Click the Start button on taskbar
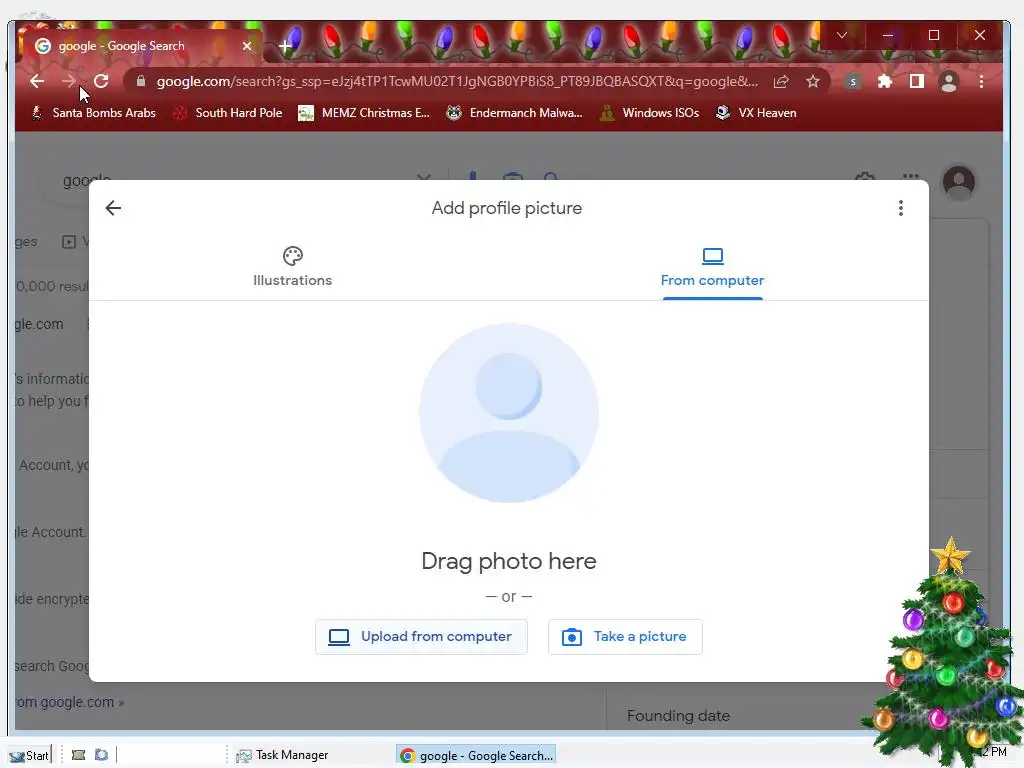1024x768 pixels. [29, 755]
